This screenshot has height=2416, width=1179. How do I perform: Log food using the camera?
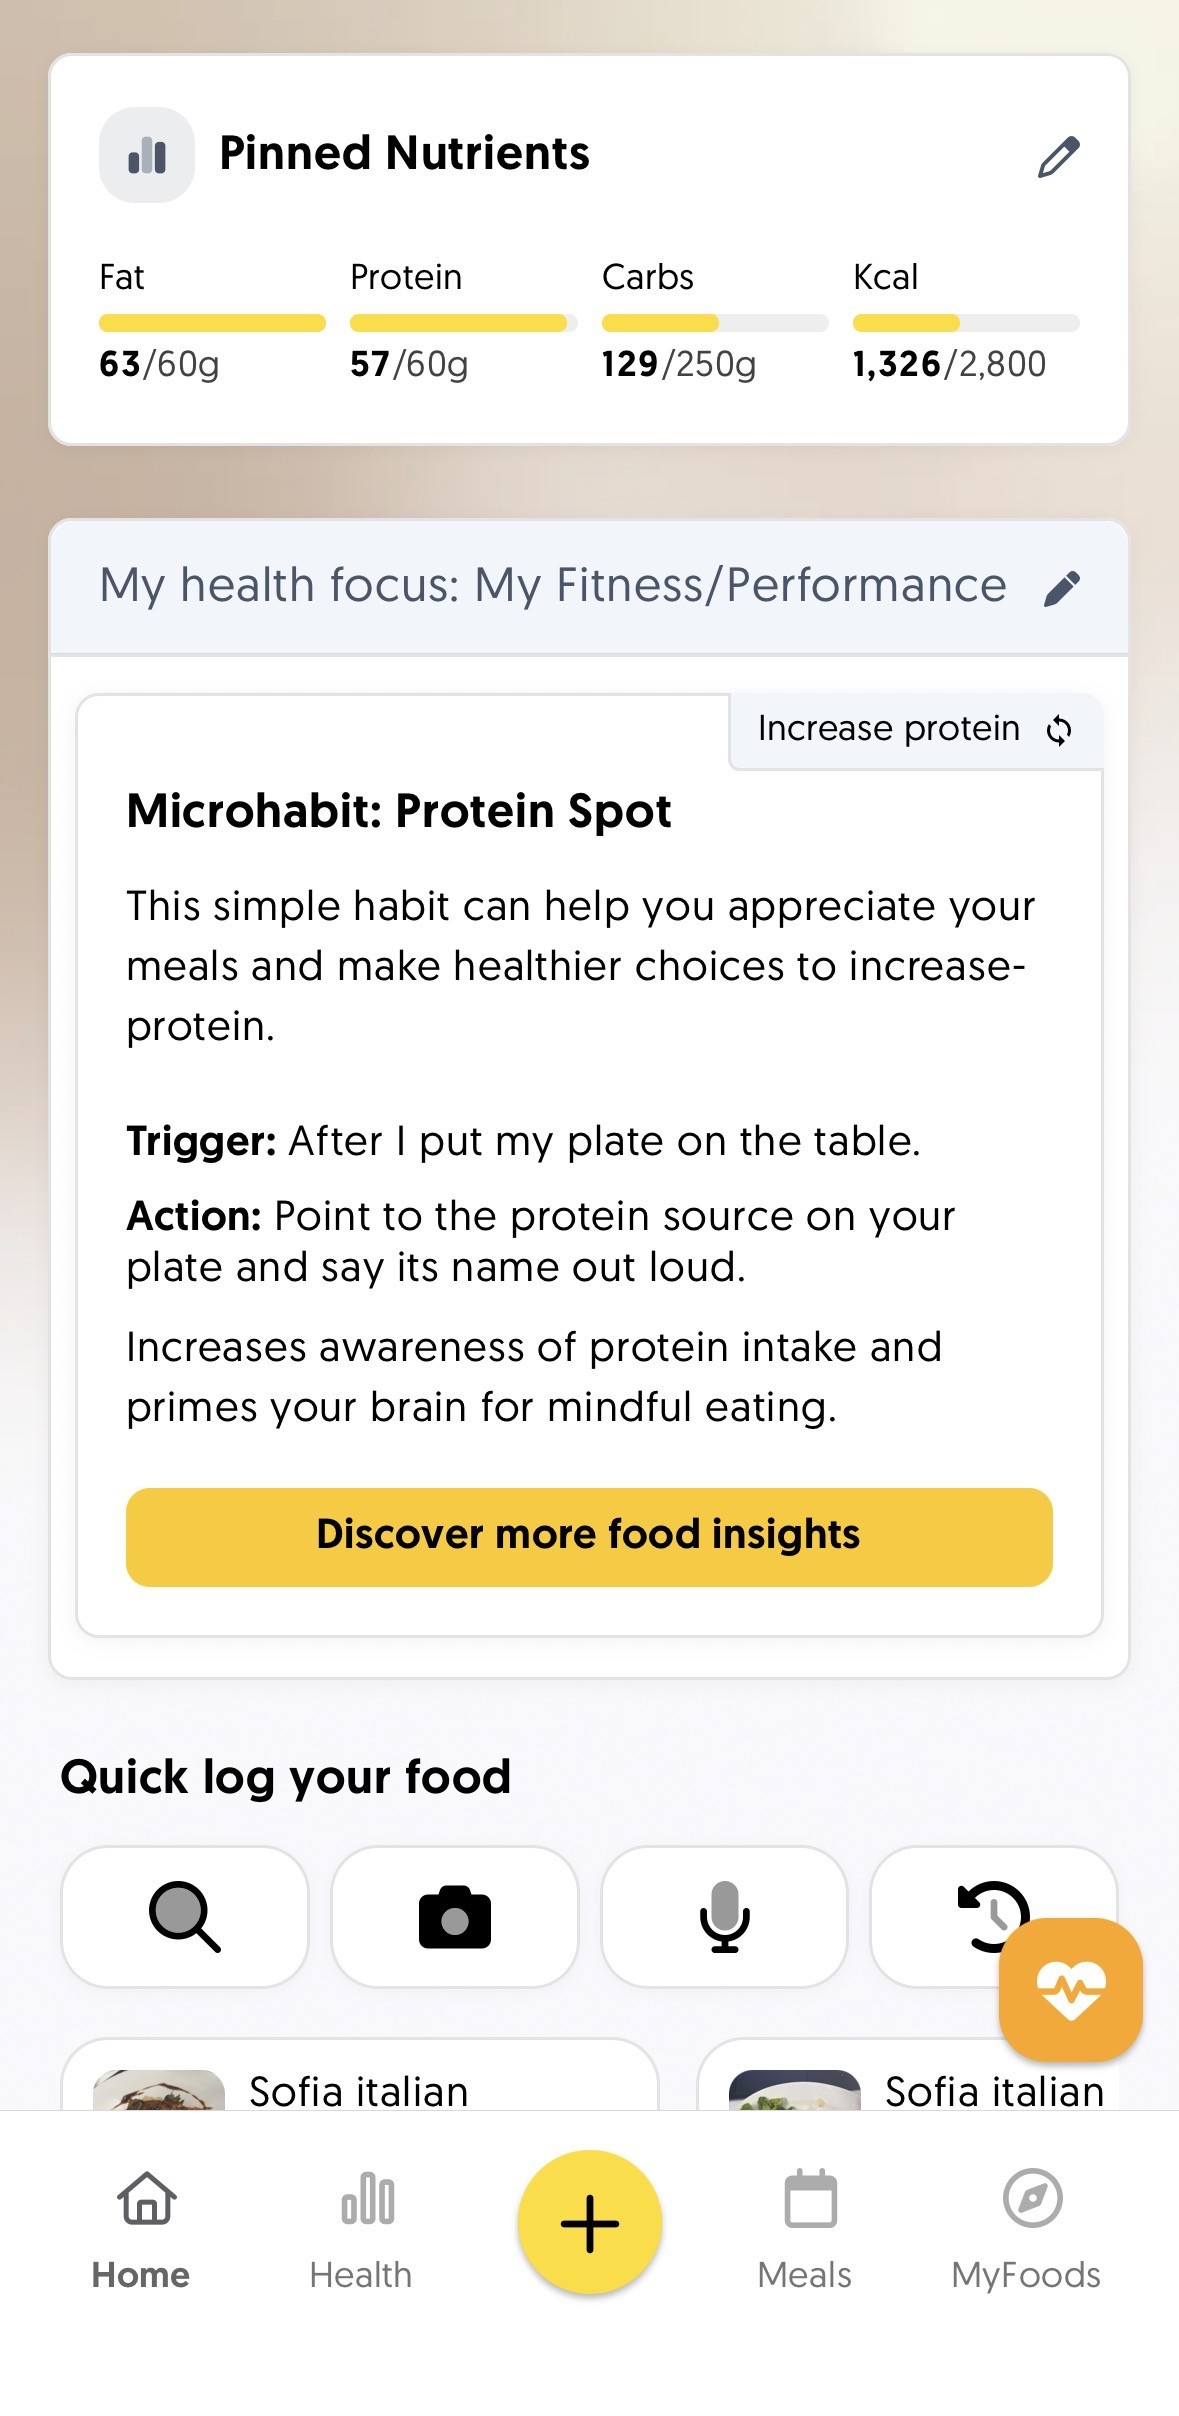[x=455, y=1916]
